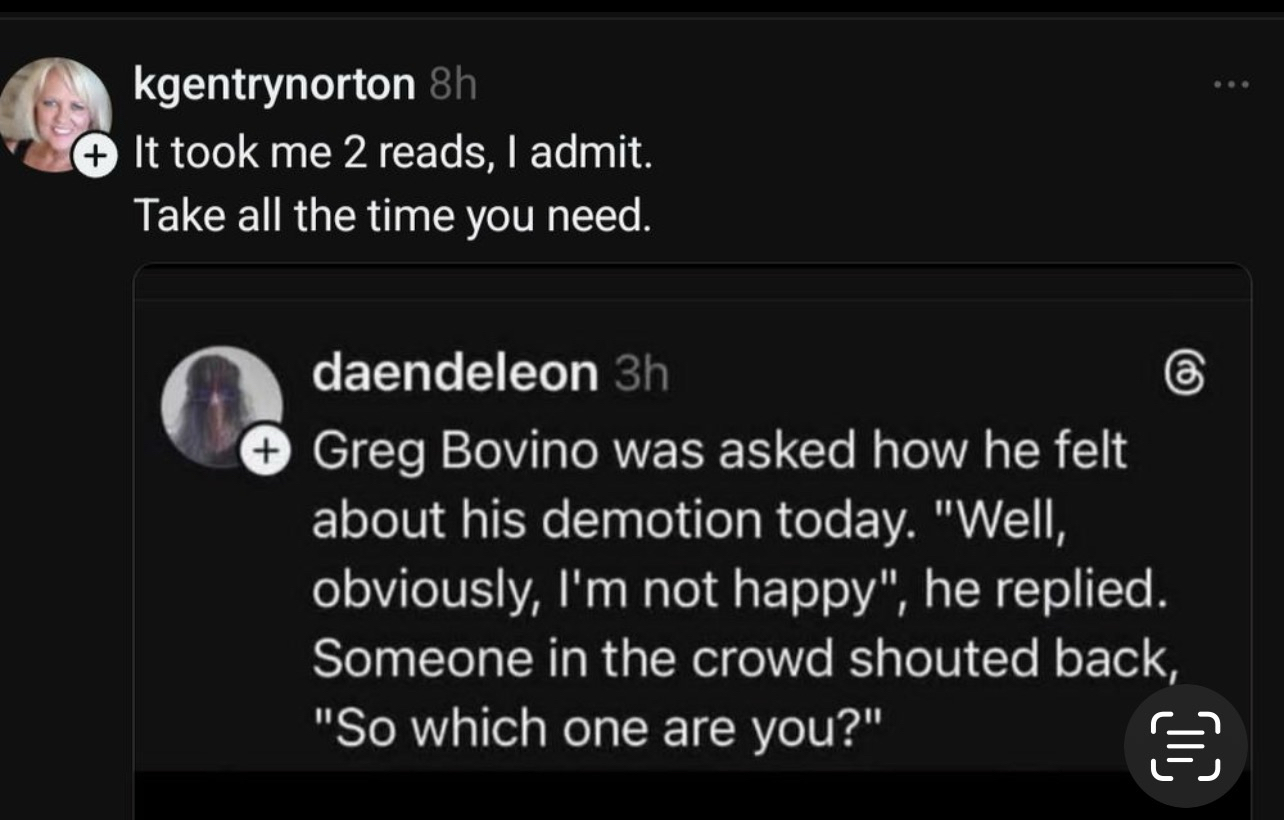Click the "about his demotion today" line
Image resolution: width=1284 pixels, height=820 pixels.
688,520
